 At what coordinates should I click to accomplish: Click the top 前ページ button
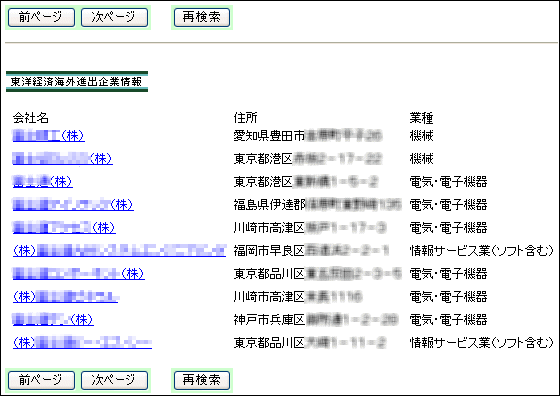tap(41, 17)
